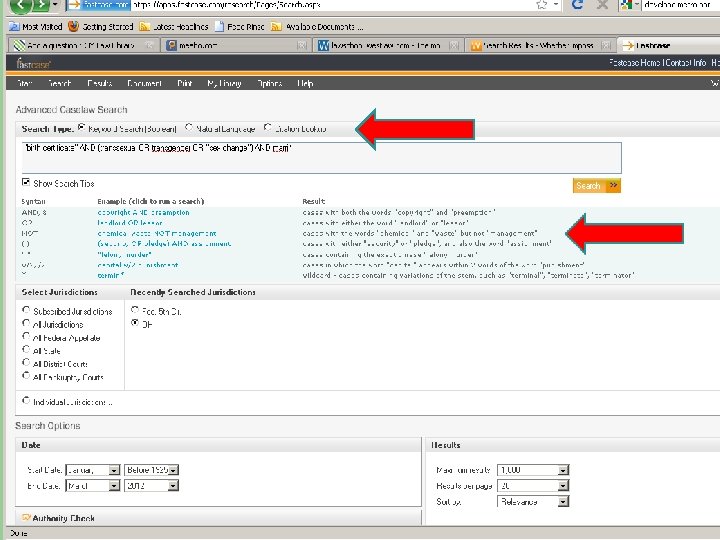Select All Bankruptcy Courts radio button
This screenshot has width=720, height=540.
[x=26, y=375]
